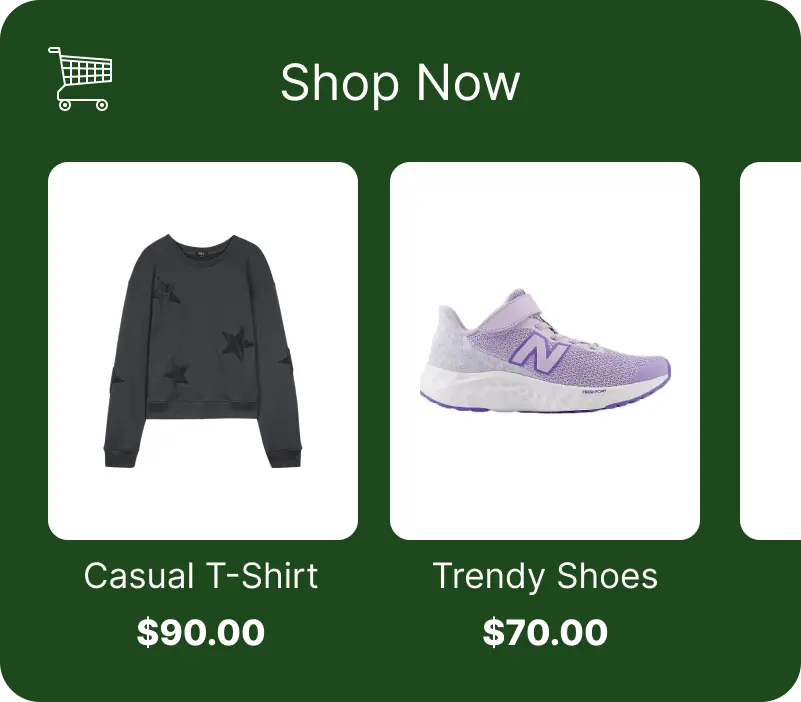Click the sweatshirt neckline label

tap(202, 251)
